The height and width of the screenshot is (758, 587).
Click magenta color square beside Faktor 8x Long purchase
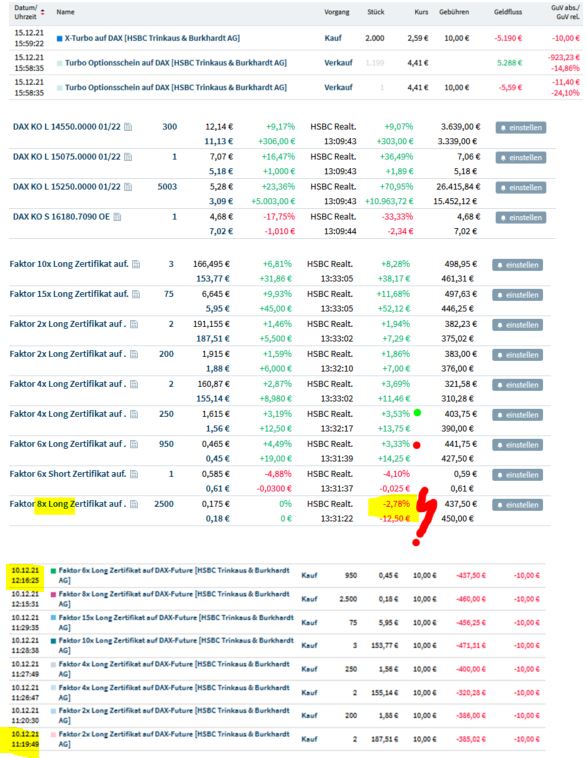pos(53,595)
